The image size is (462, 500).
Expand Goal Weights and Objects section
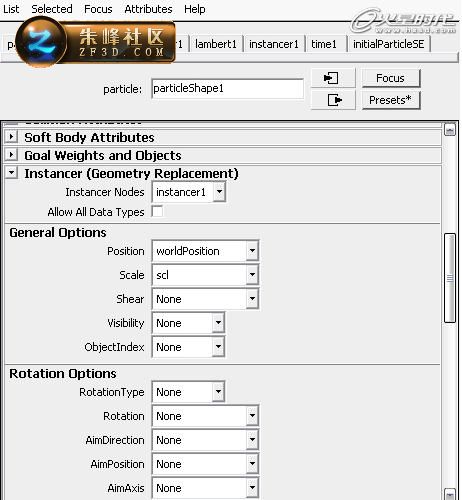(12, 155)
